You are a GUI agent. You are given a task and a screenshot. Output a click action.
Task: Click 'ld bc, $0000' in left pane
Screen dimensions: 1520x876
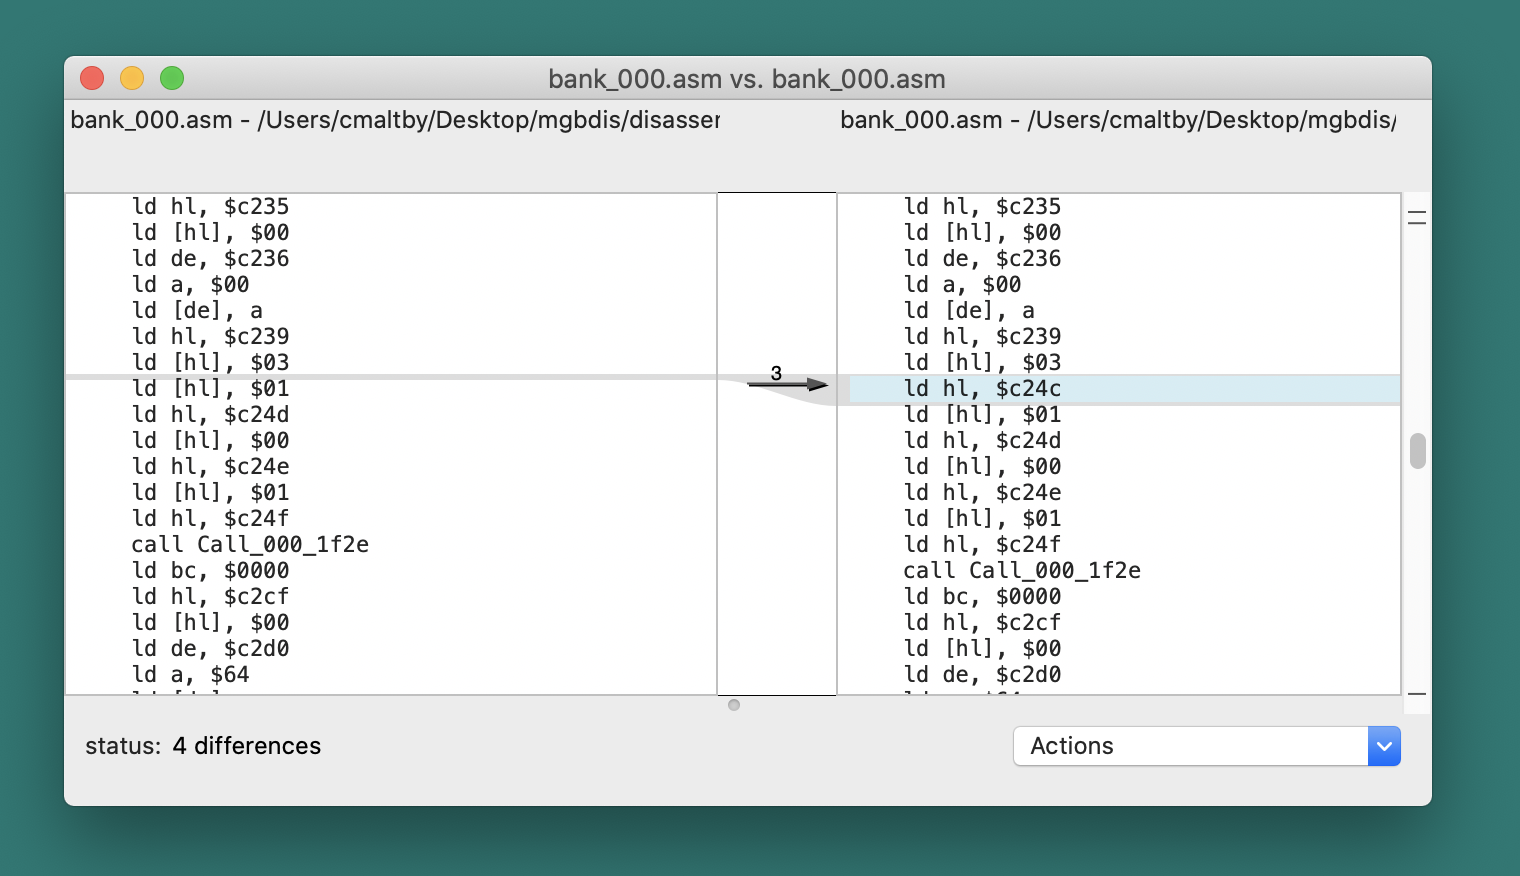[210, 571]
